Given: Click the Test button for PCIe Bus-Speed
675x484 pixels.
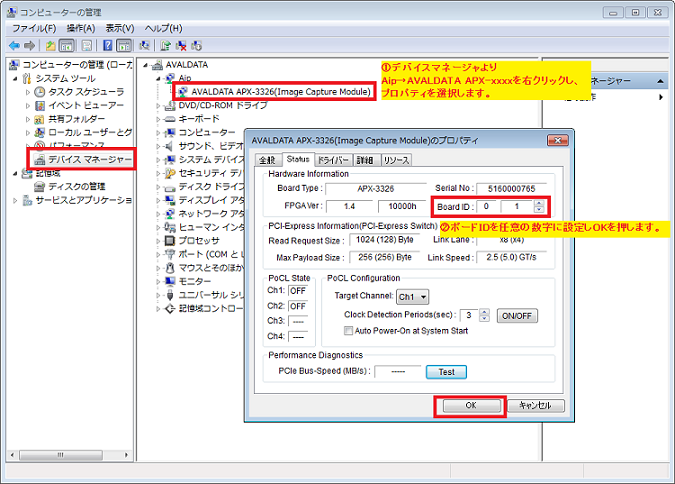Looking at the screenshot, I should click(x=446, y=372).
